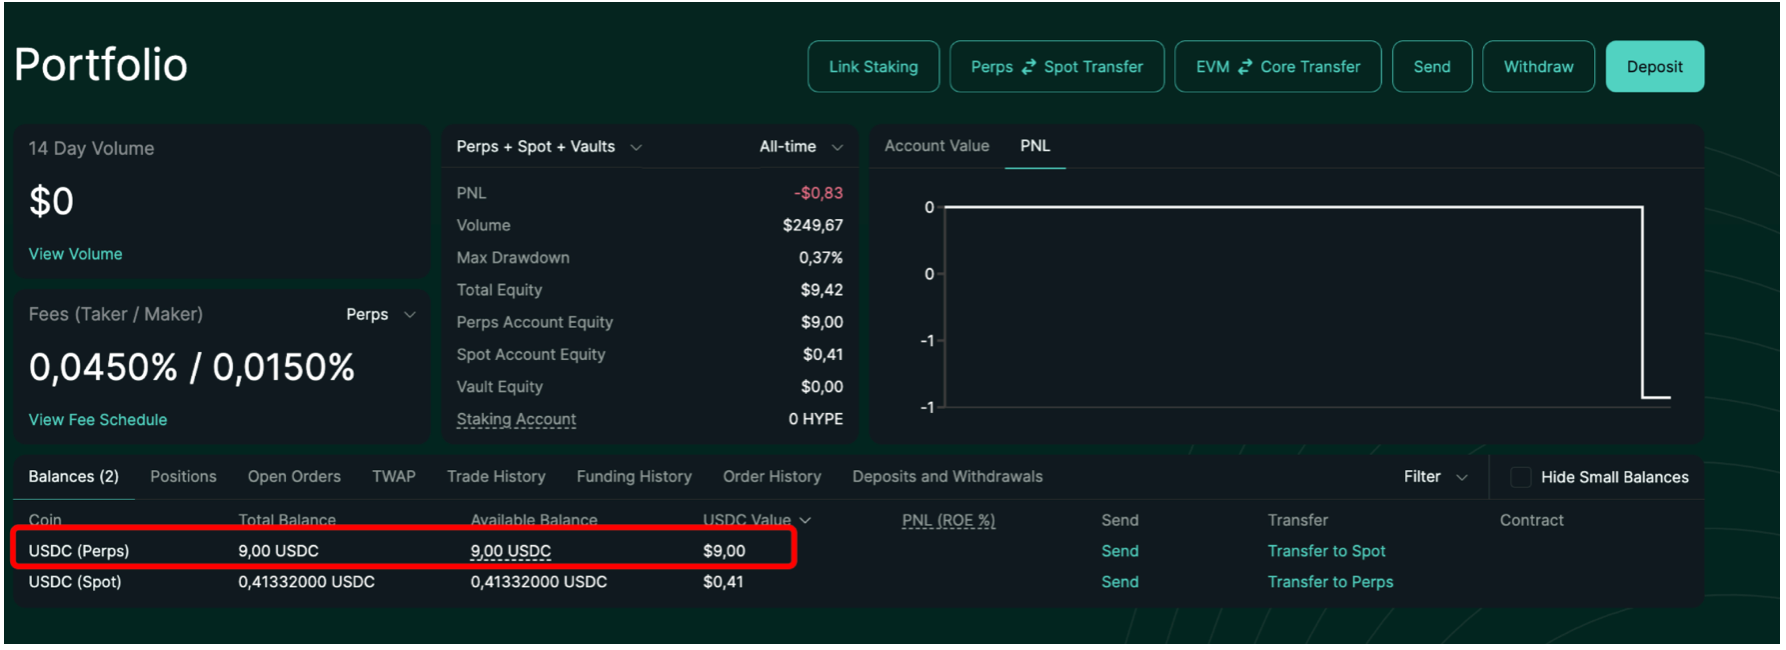The image size is (1786, 650).
Task: Toggle the Hide Small Balances checkbox
Action: (x=1520, y=478)
